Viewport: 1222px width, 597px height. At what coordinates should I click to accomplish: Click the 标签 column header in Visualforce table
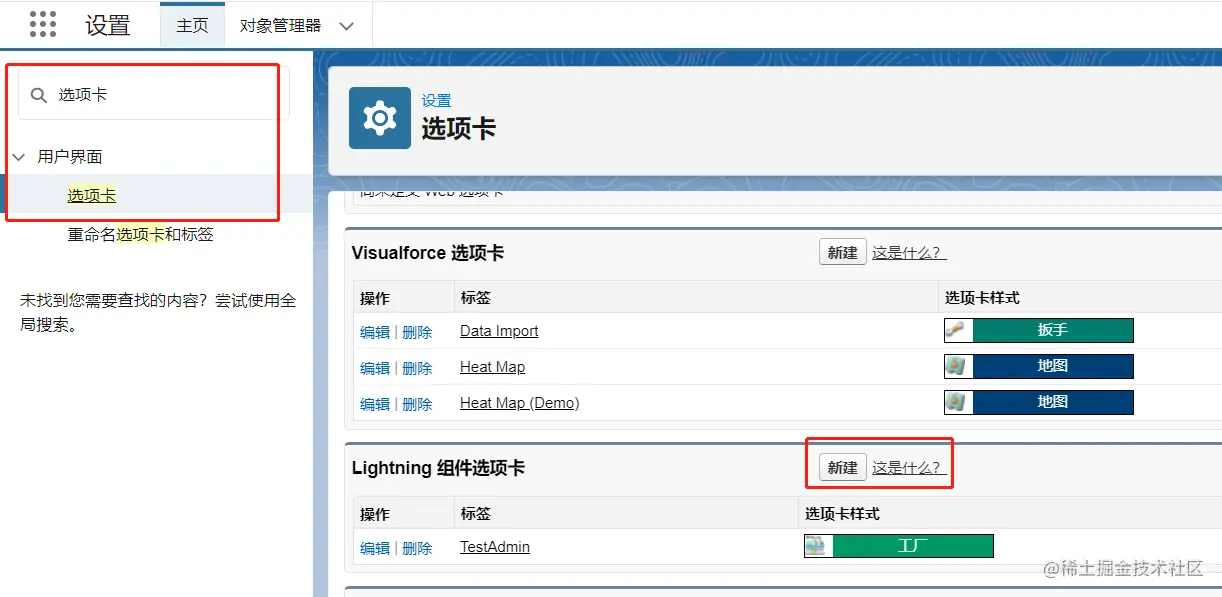475,298
